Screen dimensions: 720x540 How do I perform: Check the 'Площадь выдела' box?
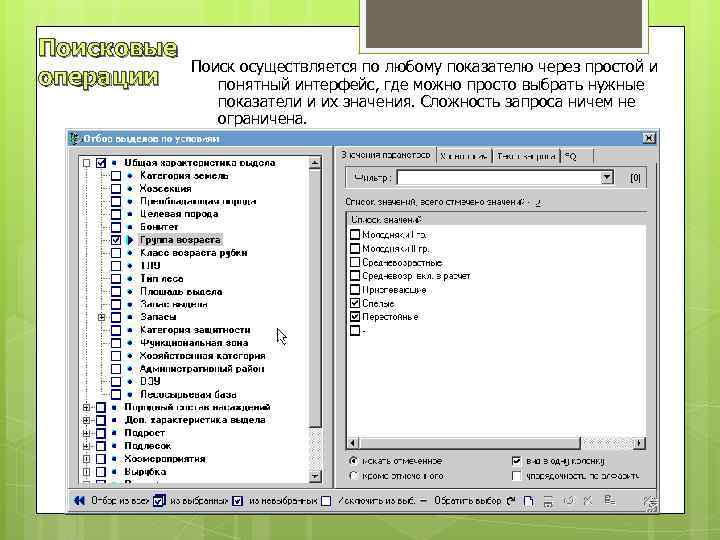point(116,292)
